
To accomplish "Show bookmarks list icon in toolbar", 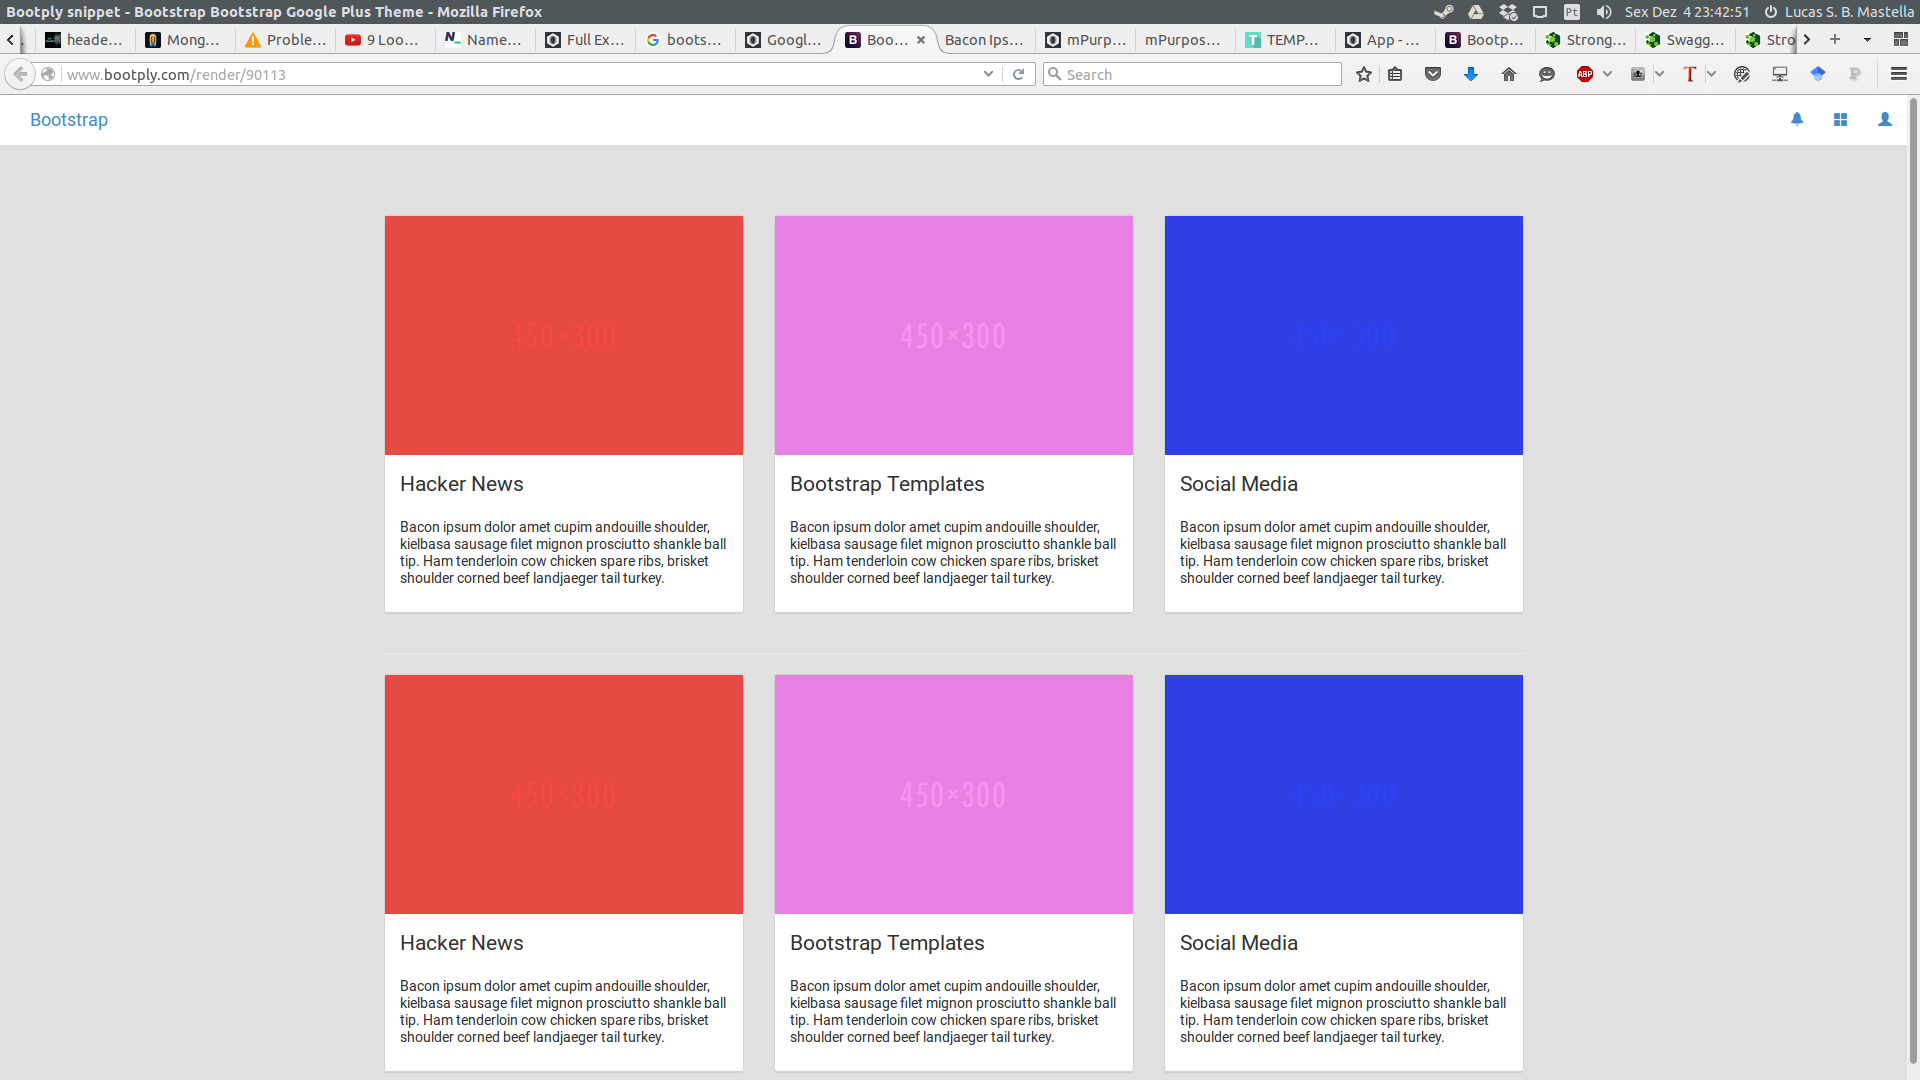I will [1395, 74].
